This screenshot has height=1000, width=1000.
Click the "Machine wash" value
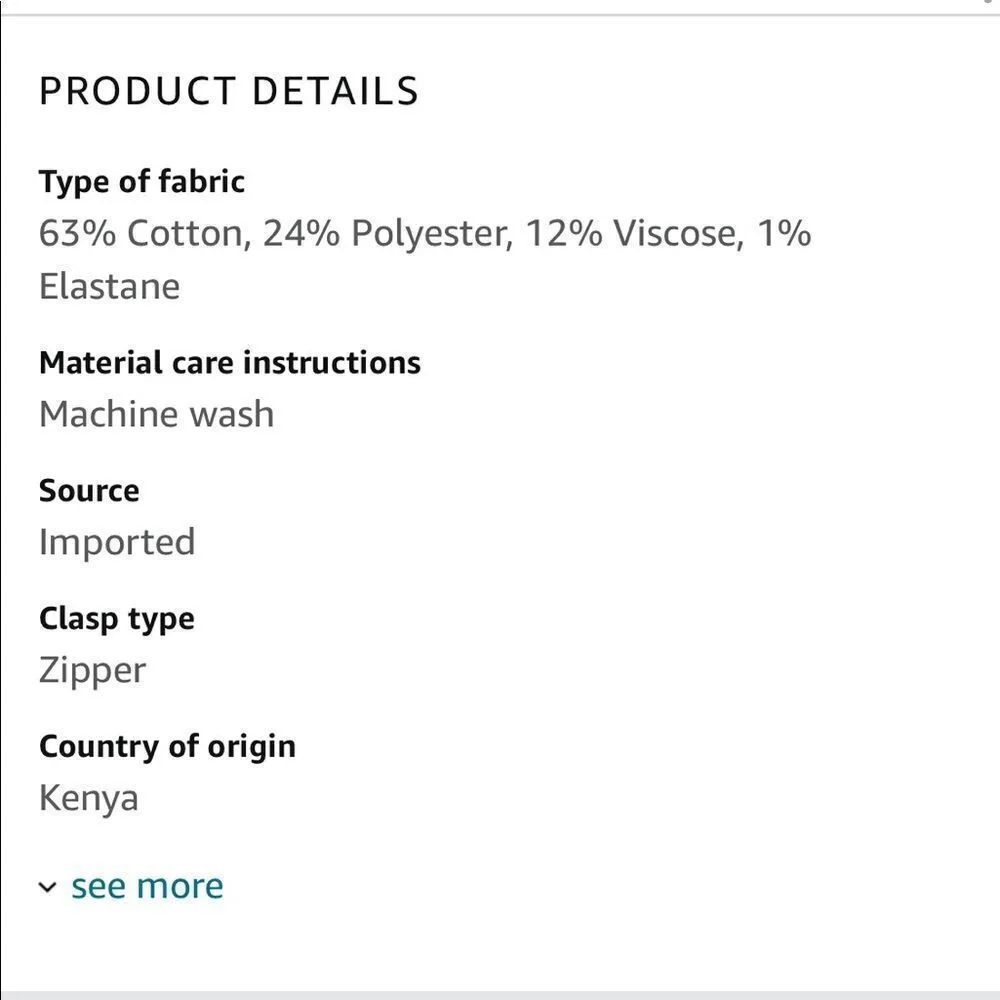[156, 414]
